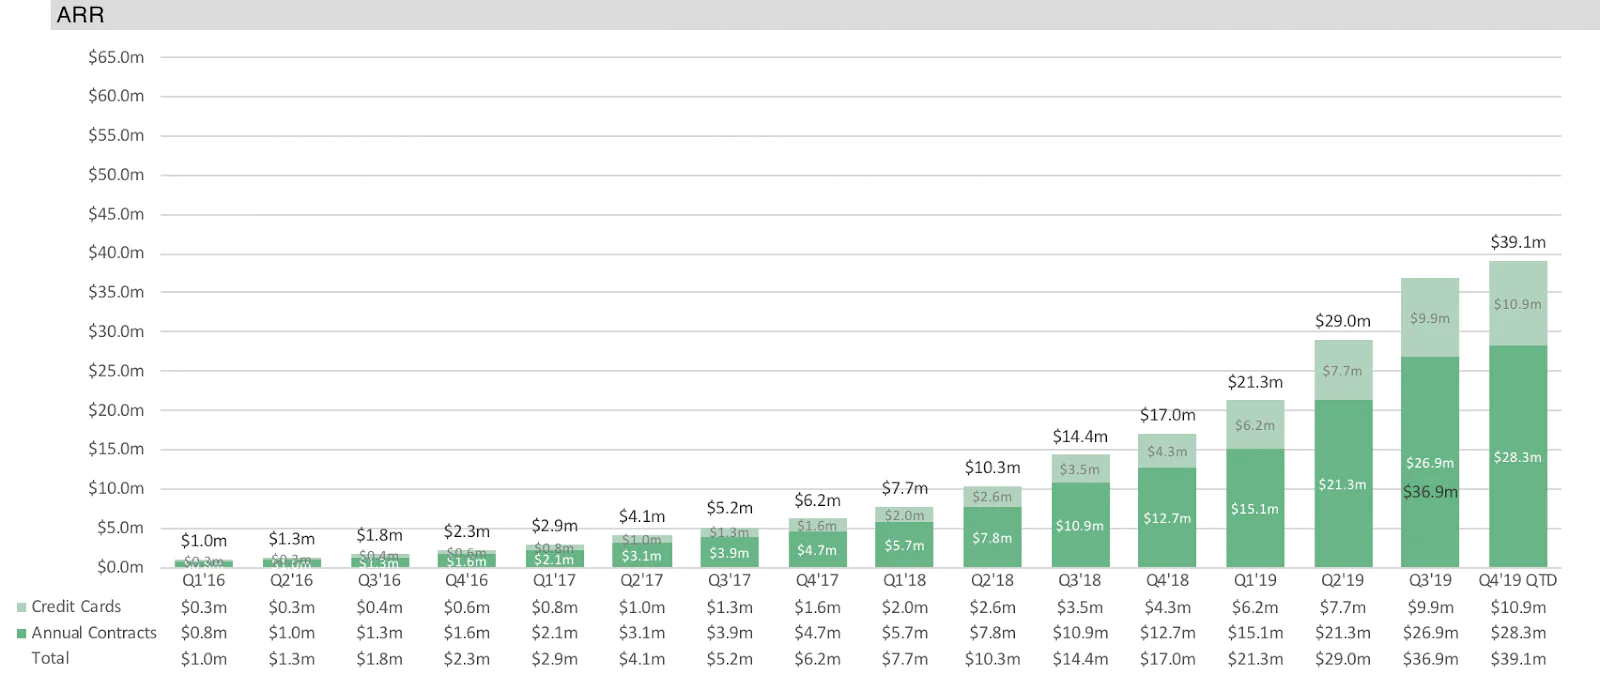The width and height of the screenshot is (1600, 691).
Task: Select the Q2'18 x-axis quarter label
Action: click(x=992, y=580)
